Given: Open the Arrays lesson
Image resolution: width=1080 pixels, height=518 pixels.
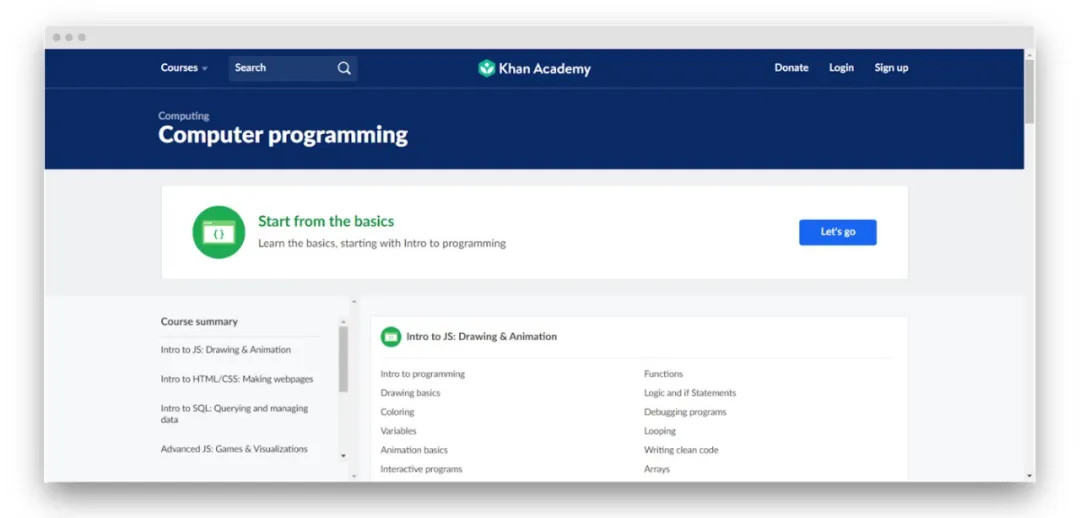Looking at the screenshot, I should click(657, 469).
